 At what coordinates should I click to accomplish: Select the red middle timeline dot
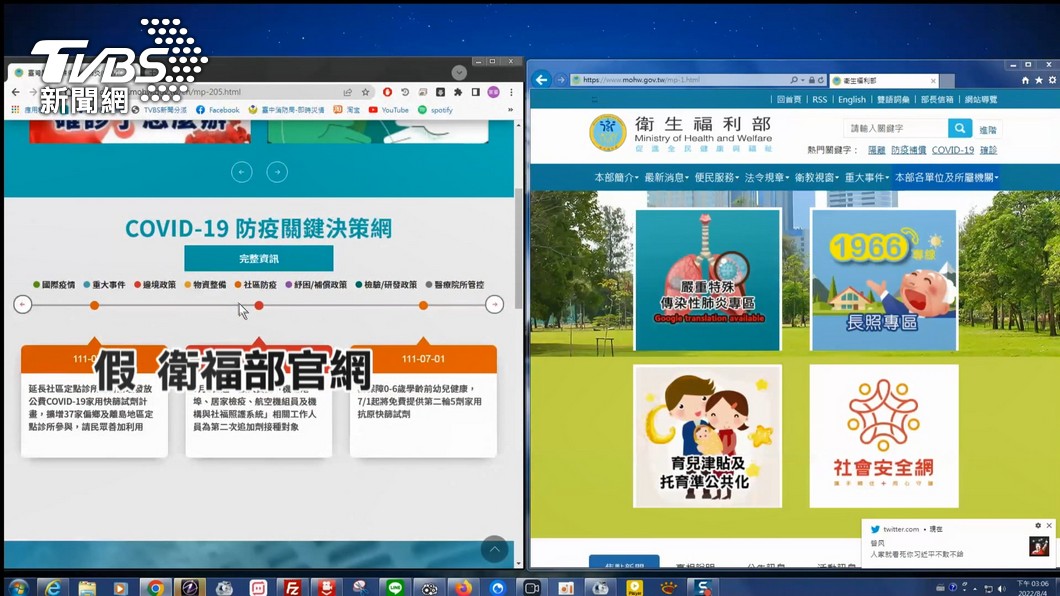pyautogui.click(x=259, y=305)
